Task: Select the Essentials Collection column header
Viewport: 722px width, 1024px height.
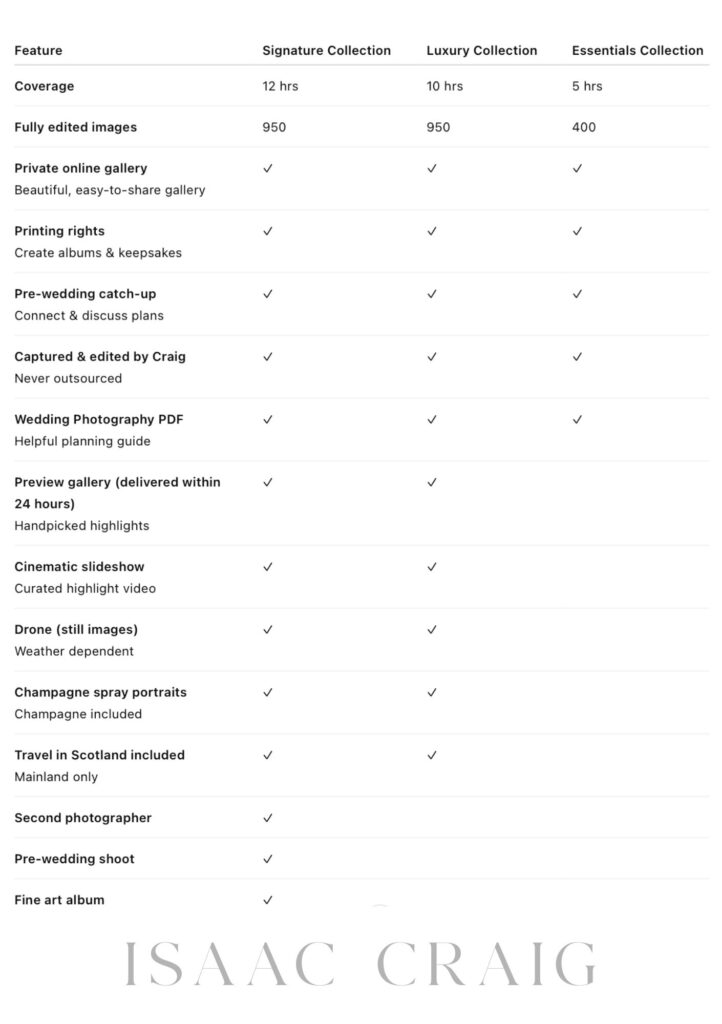Action: click(637, 51)
